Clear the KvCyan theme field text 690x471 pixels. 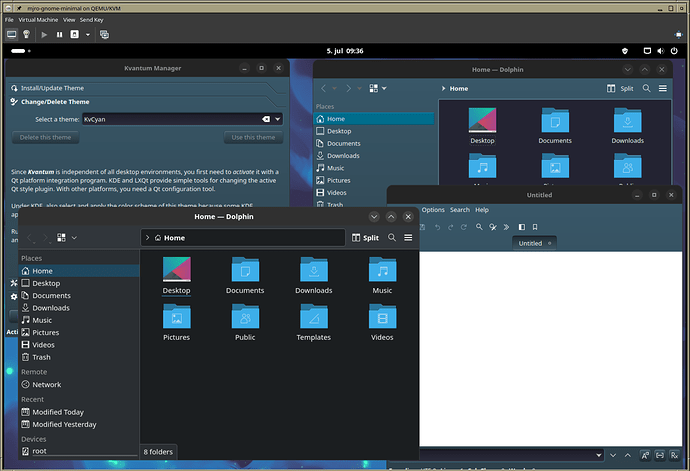coord(266,119)
